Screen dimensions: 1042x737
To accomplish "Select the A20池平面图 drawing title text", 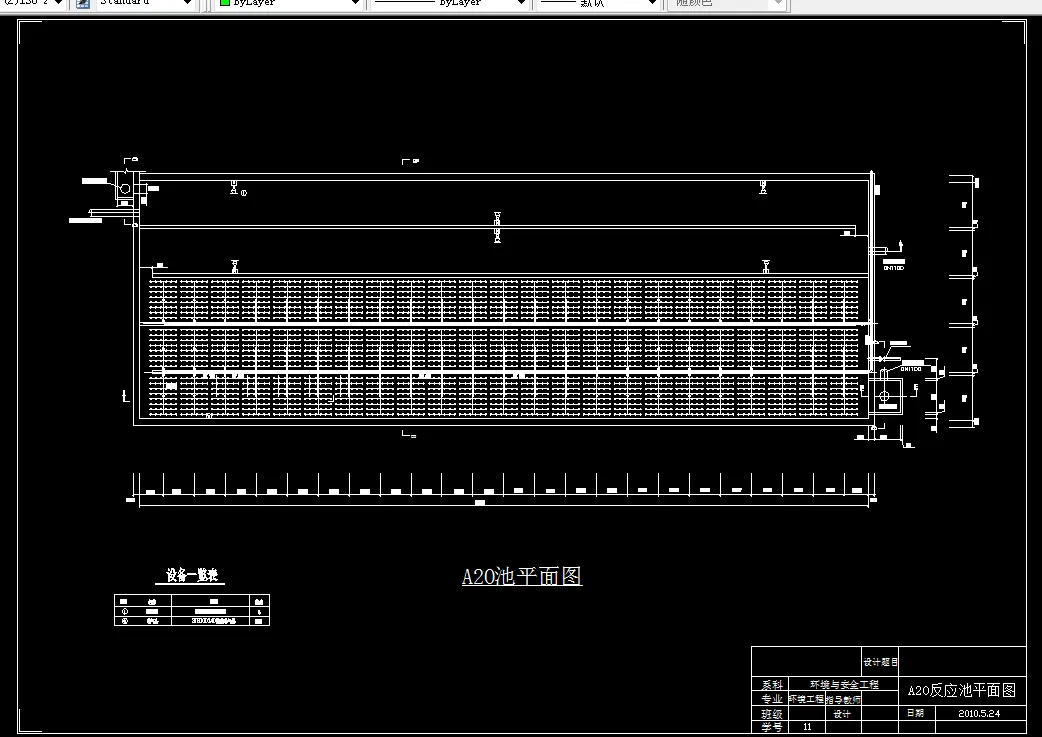I will [x=521, y=576].
